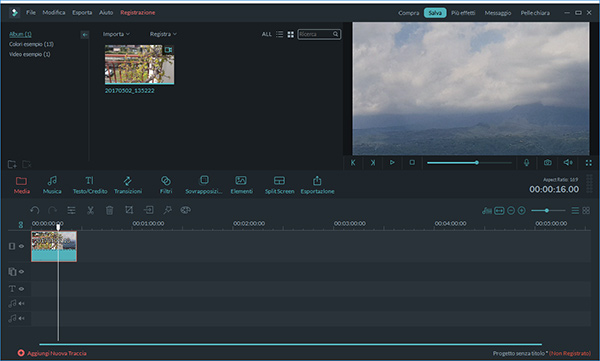This screenshot has height=361, width=600.
Task: Switch media to grid view
Action: click(x=290, y=34)
